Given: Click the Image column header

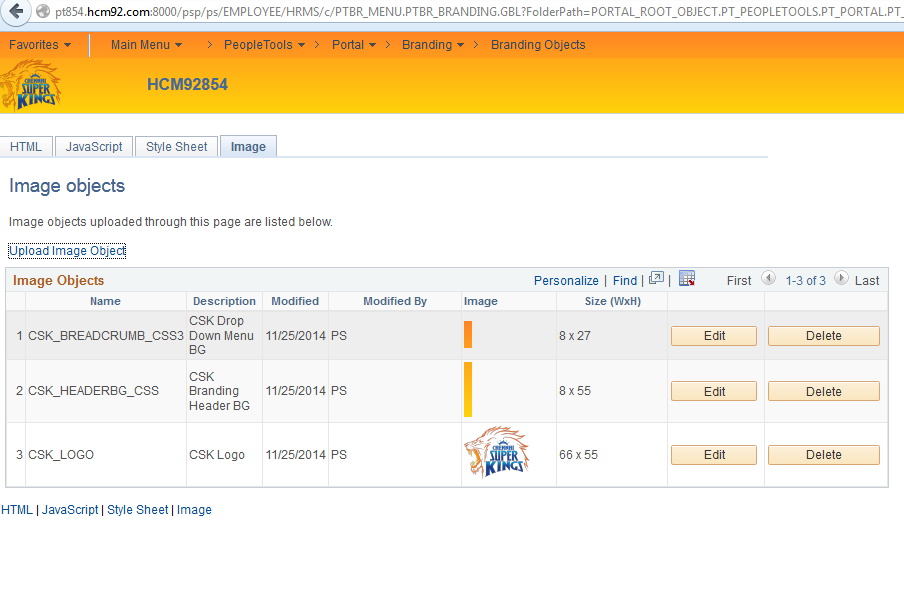Looking at the screenshot, I should click(481, 301).
